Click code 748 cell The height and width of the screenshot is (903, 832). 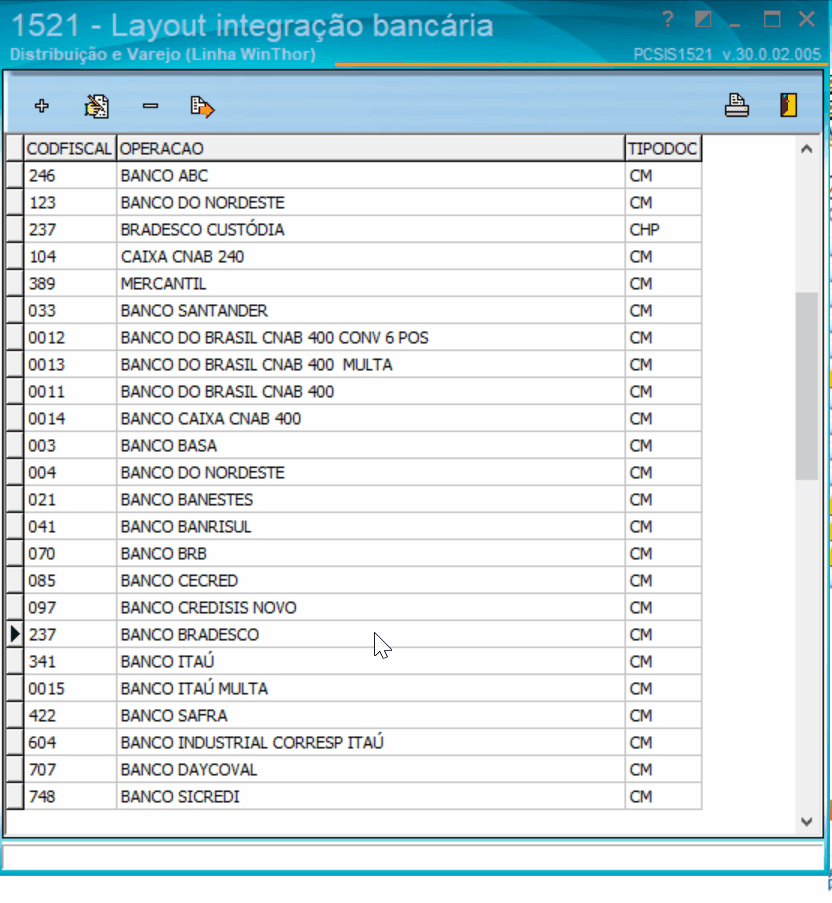70,797
